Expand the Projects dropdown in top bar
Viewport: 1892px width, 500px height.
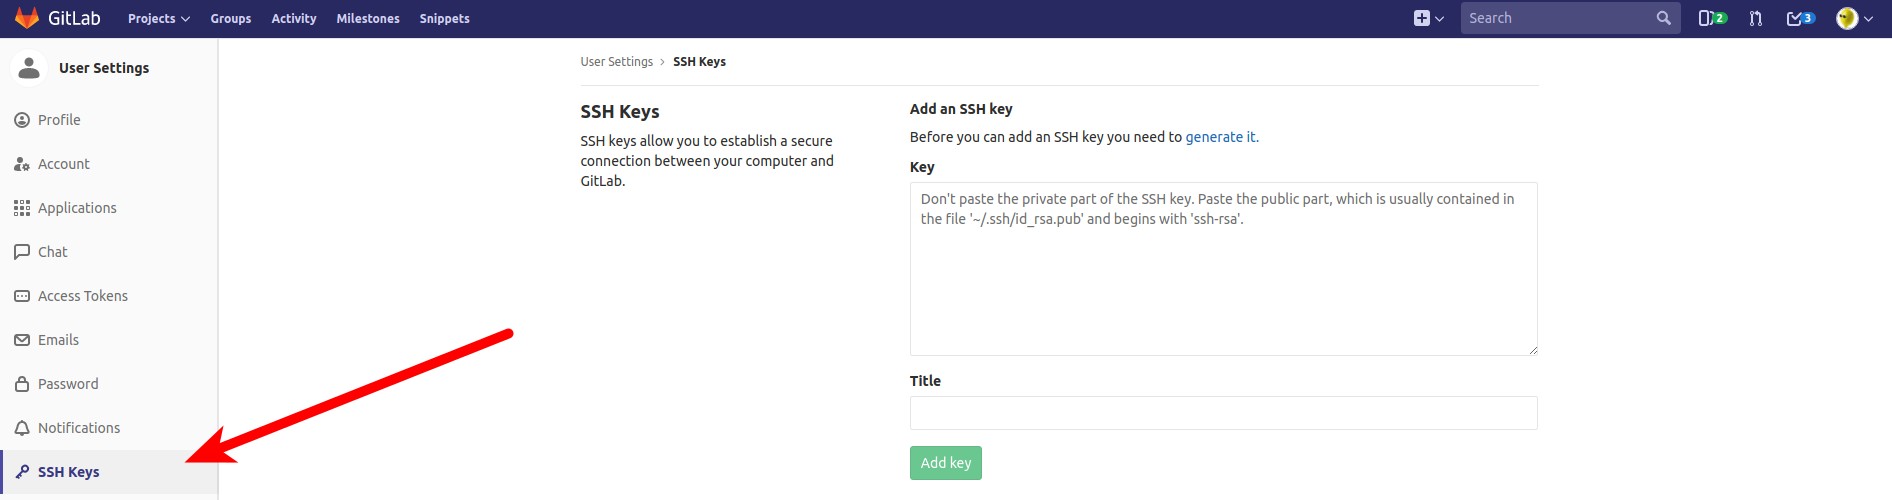pos(158,18)
